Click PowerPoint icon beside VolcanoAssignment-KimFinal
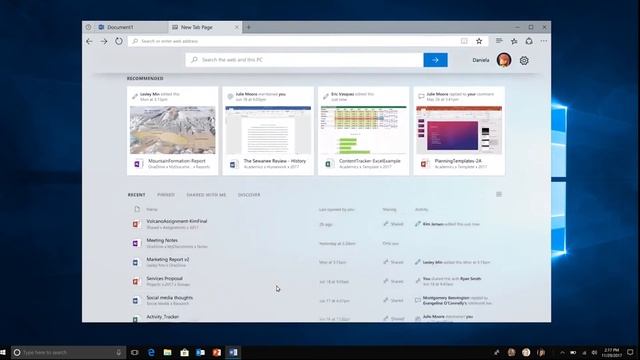640x360 pixels. point(136,224)
